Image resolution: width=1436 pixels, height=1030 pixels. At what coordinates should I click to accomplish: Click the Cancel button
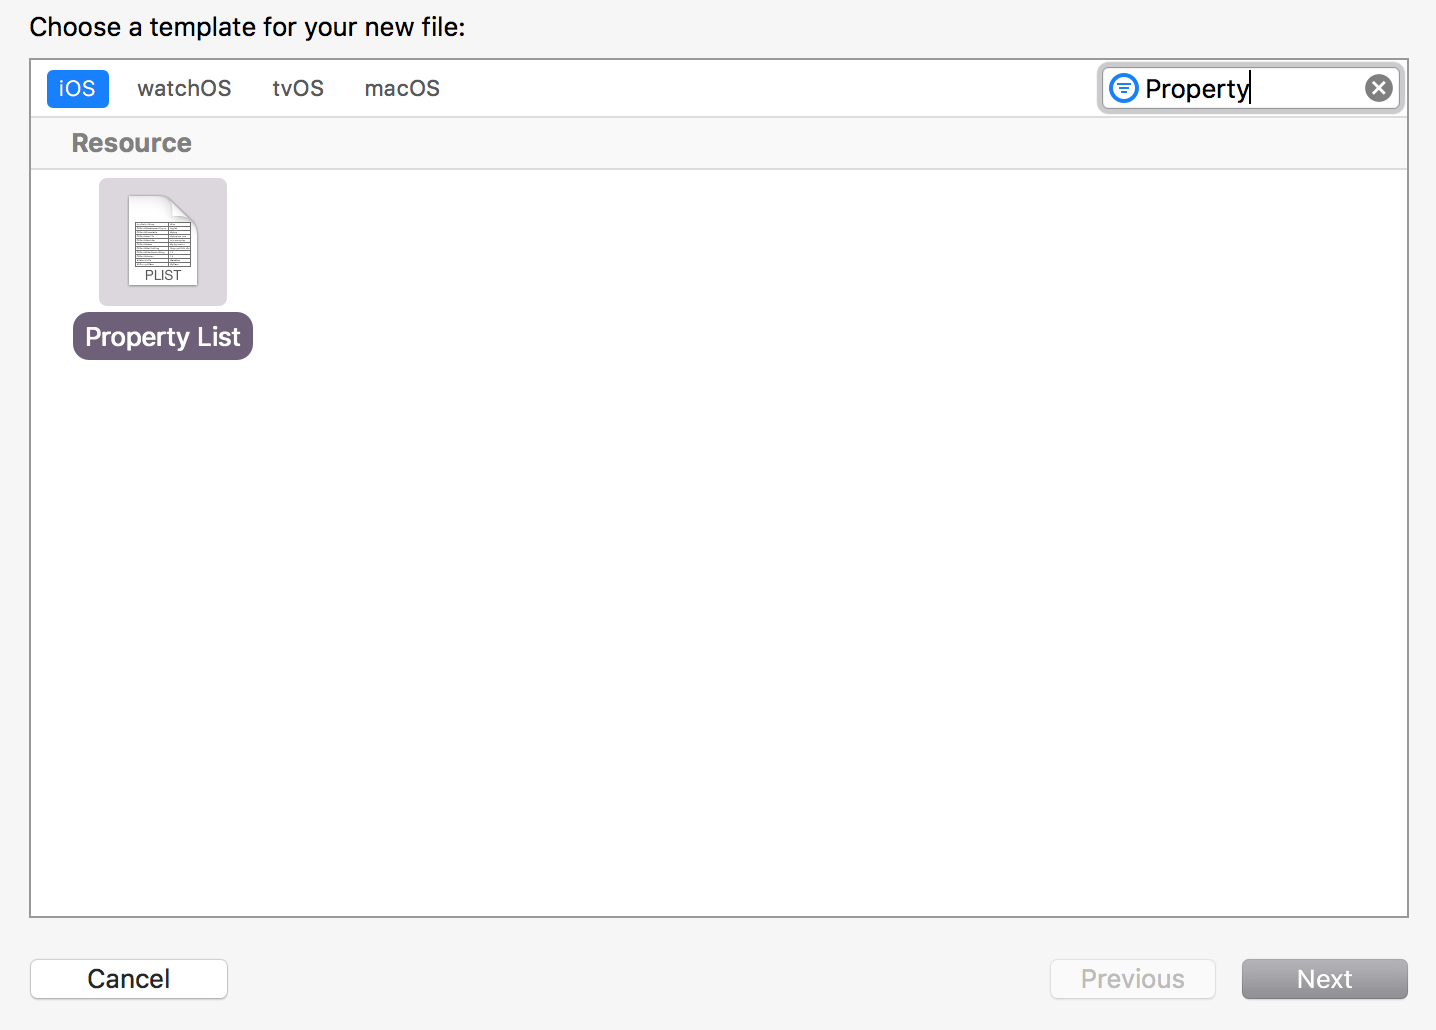(129, 979)
